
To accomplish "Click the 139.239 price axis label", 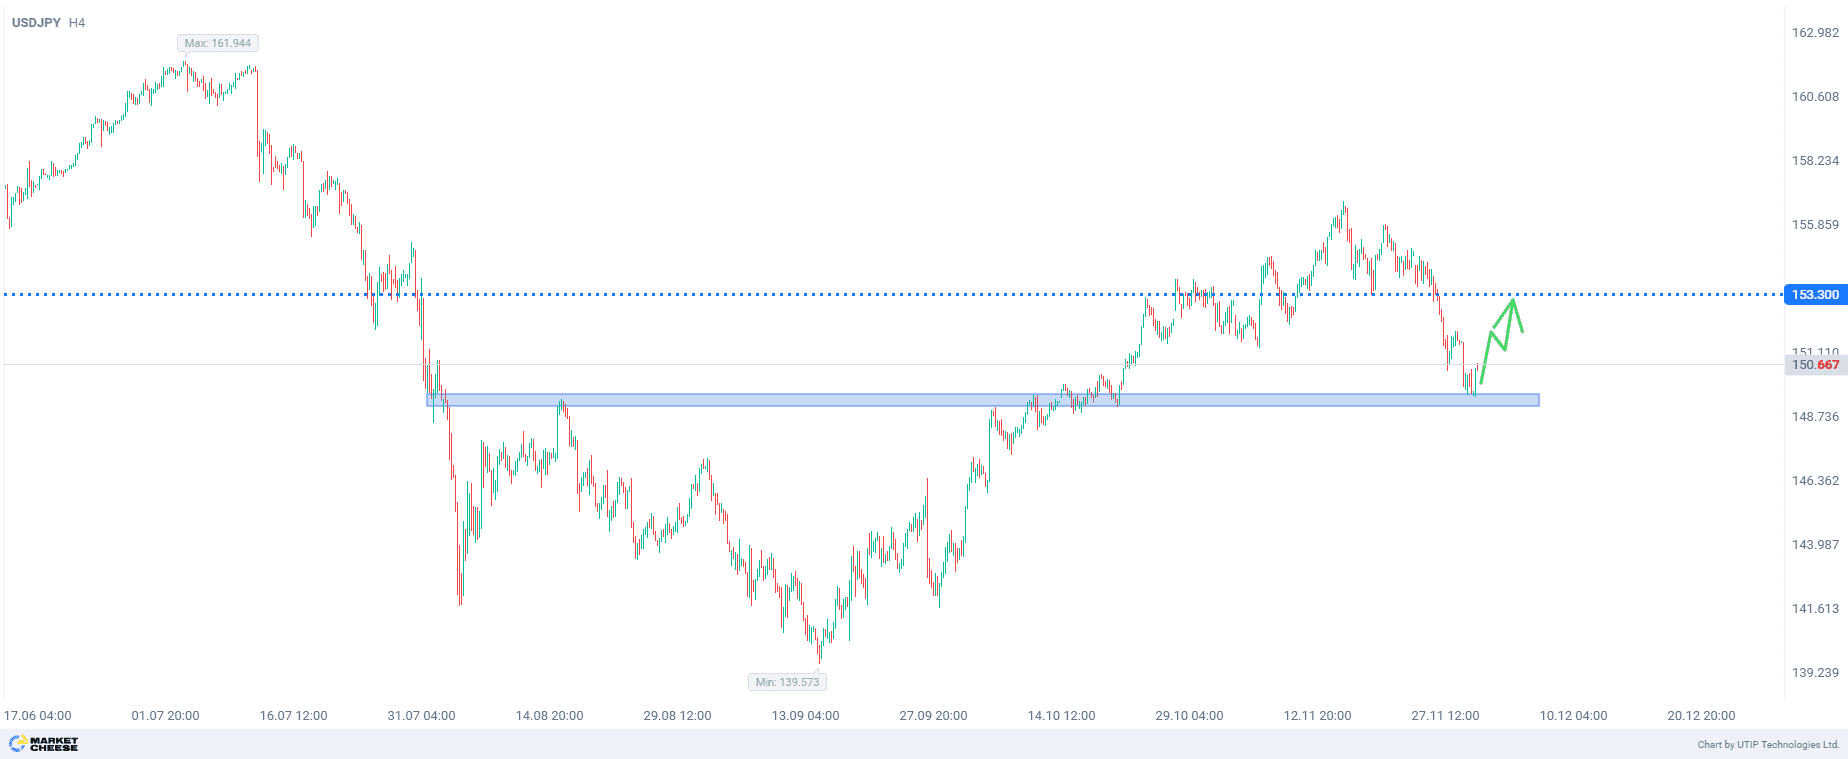I will tap(1814, 673).
